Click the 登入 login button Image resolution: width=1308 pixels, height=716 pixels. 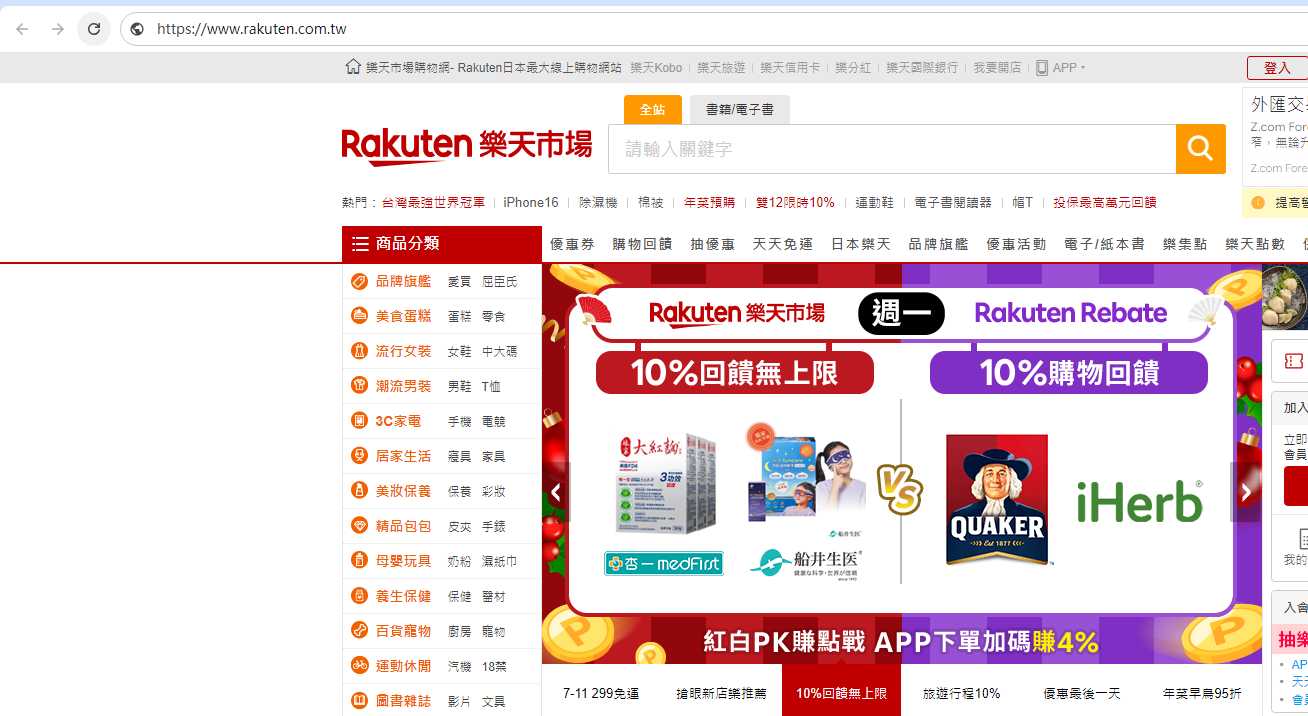(x=1277, y=68)
